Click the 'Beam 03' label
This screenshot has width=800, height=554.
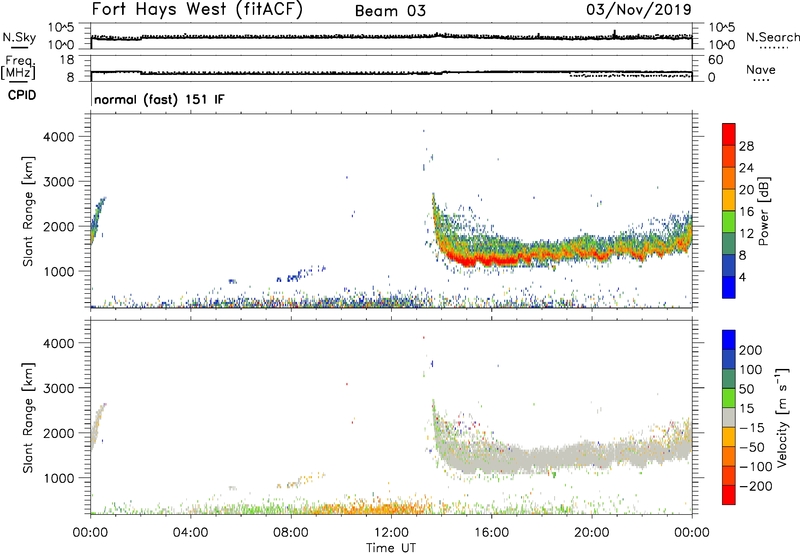pyautogui.click(x=390, y=11)
